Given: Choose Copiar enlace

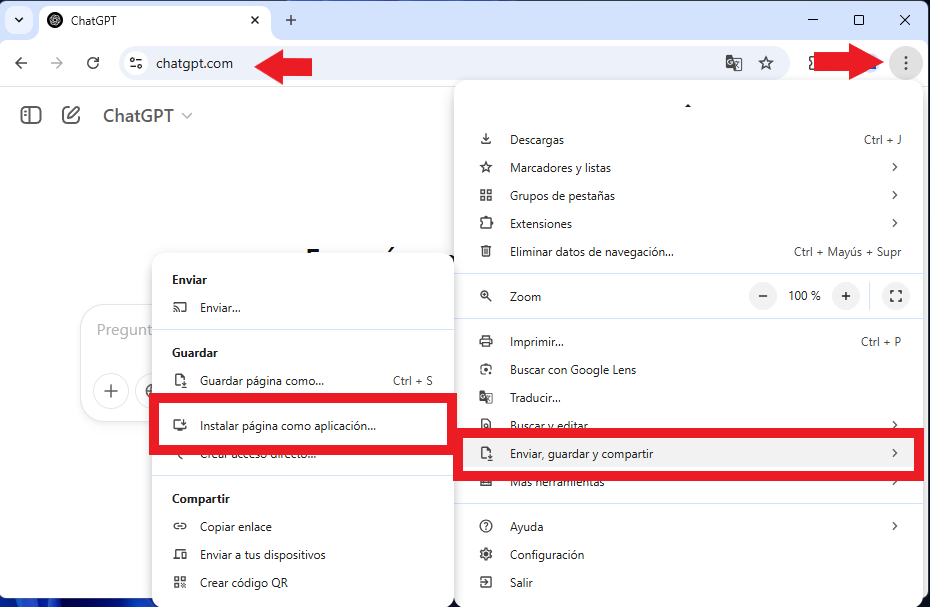Looking at the screenshot, I should pos(303,527).
